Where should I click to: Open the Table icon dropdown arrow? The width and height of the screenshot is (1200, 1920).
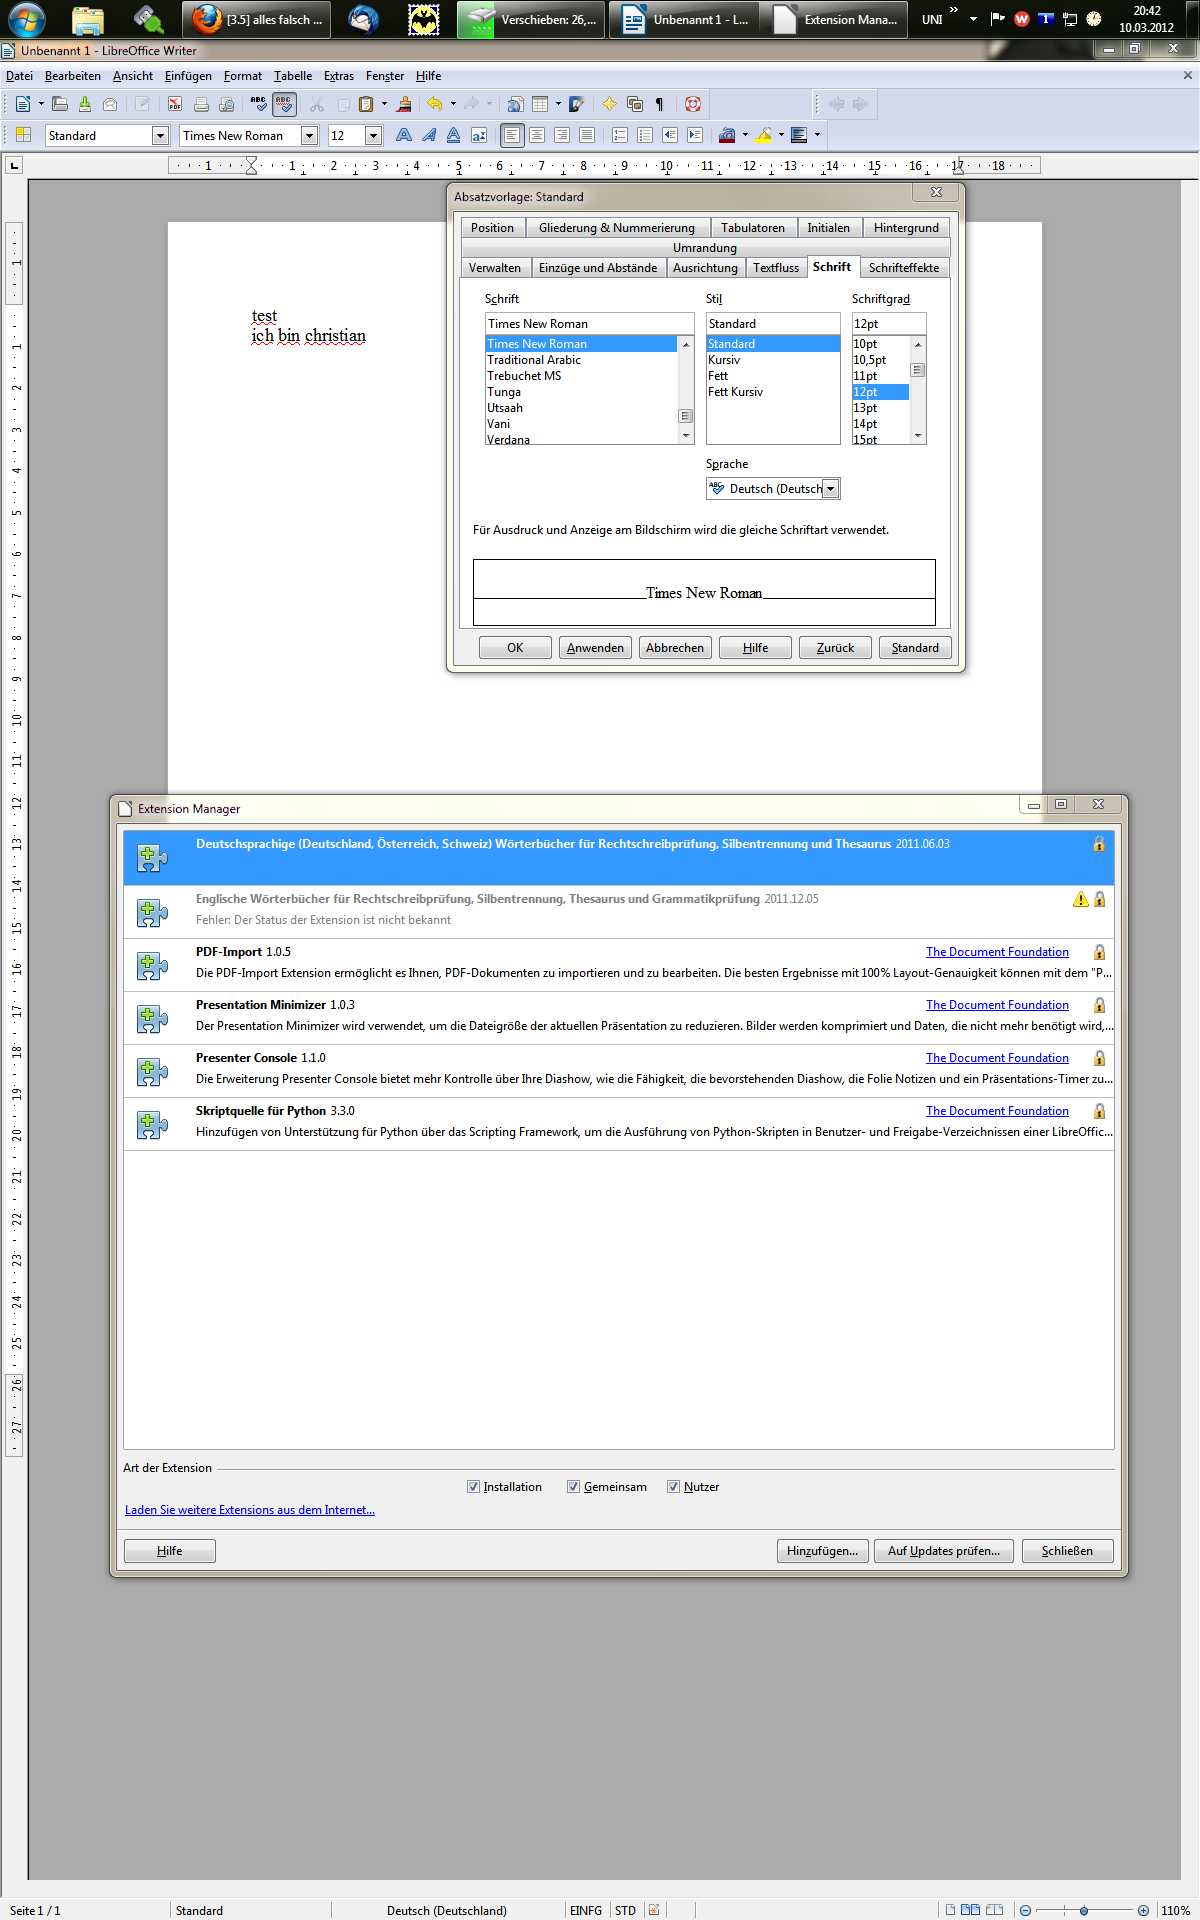pos(558,104)
